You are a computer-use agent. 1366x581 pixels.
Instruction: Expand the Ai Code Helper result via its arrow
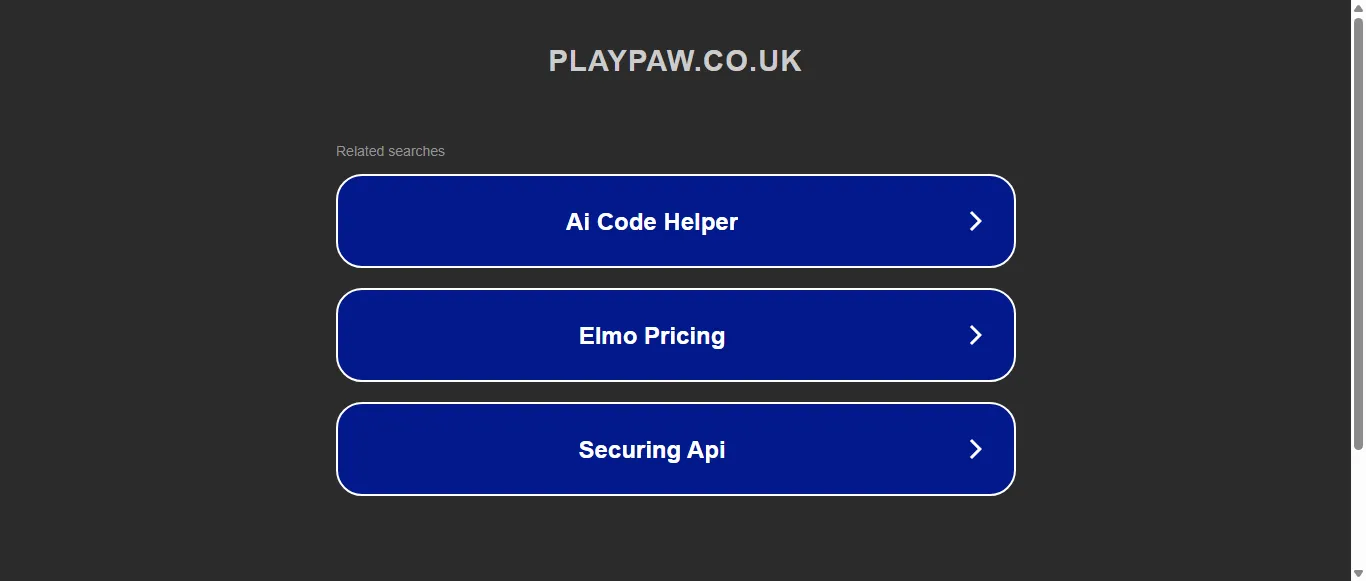[976, 221]
